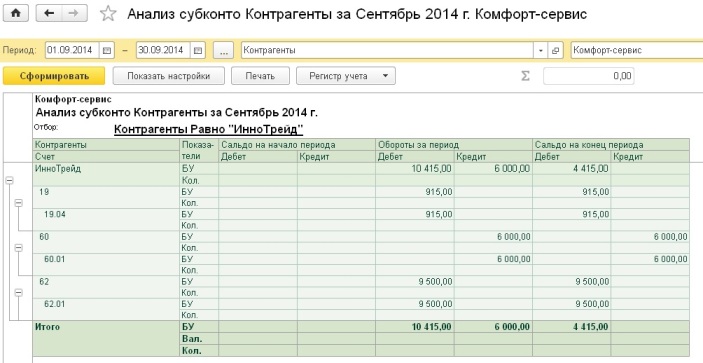703x363 pixels.
Task: Click the Сформировать button
Action: pos(54,76)
